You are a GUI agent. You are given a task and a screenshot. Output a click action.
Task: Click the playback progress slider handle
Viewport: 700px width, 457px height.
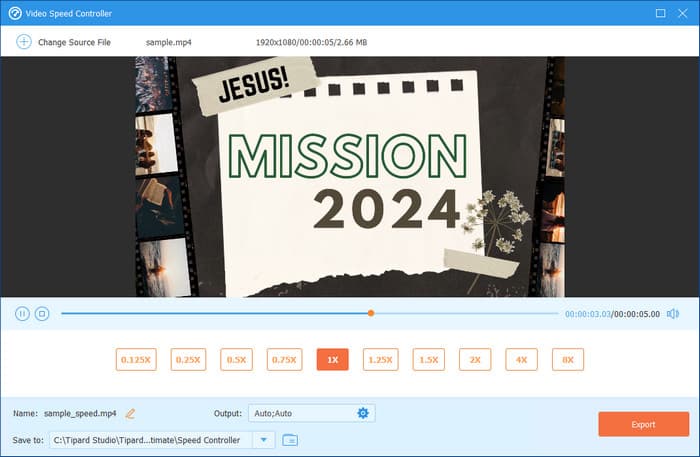[371, 313]
